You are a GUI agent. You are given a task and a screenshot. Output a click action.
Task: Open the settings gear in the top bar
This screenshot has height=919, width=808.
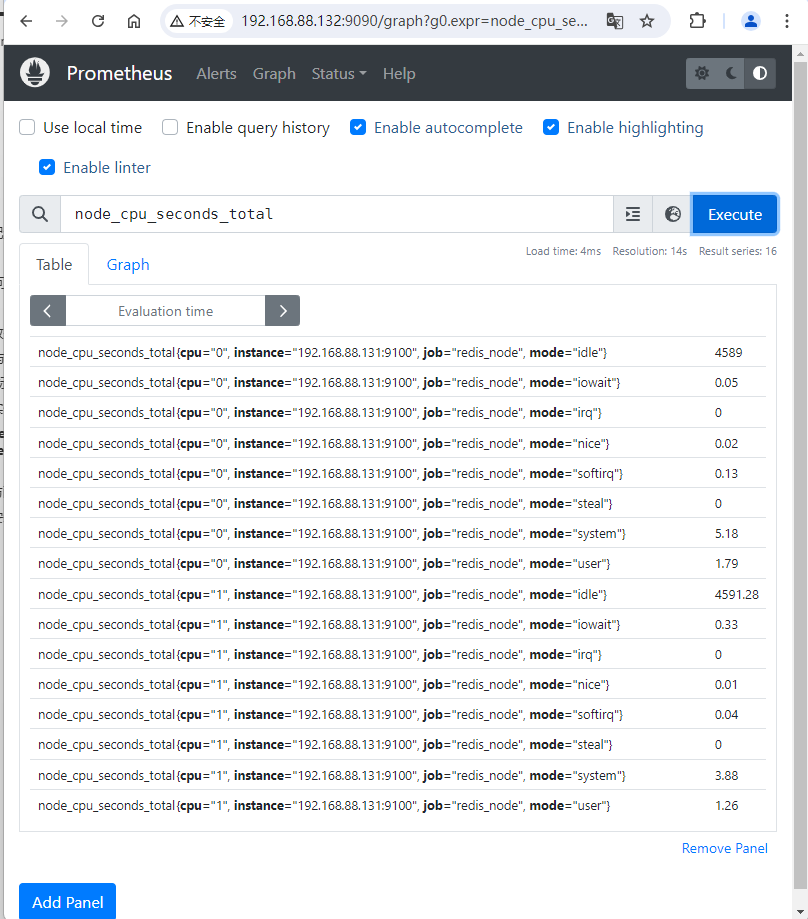tap(702, 73)
